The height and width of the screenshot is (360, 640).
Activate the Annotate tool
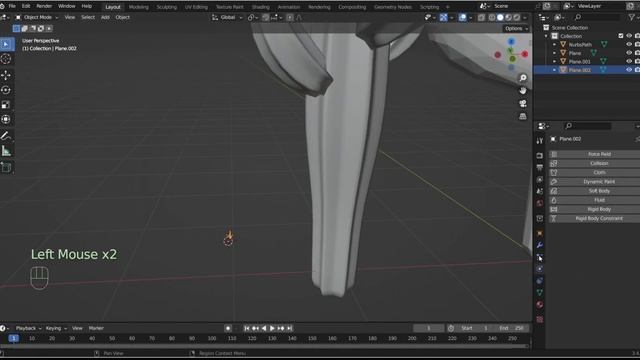coord(6,136)
